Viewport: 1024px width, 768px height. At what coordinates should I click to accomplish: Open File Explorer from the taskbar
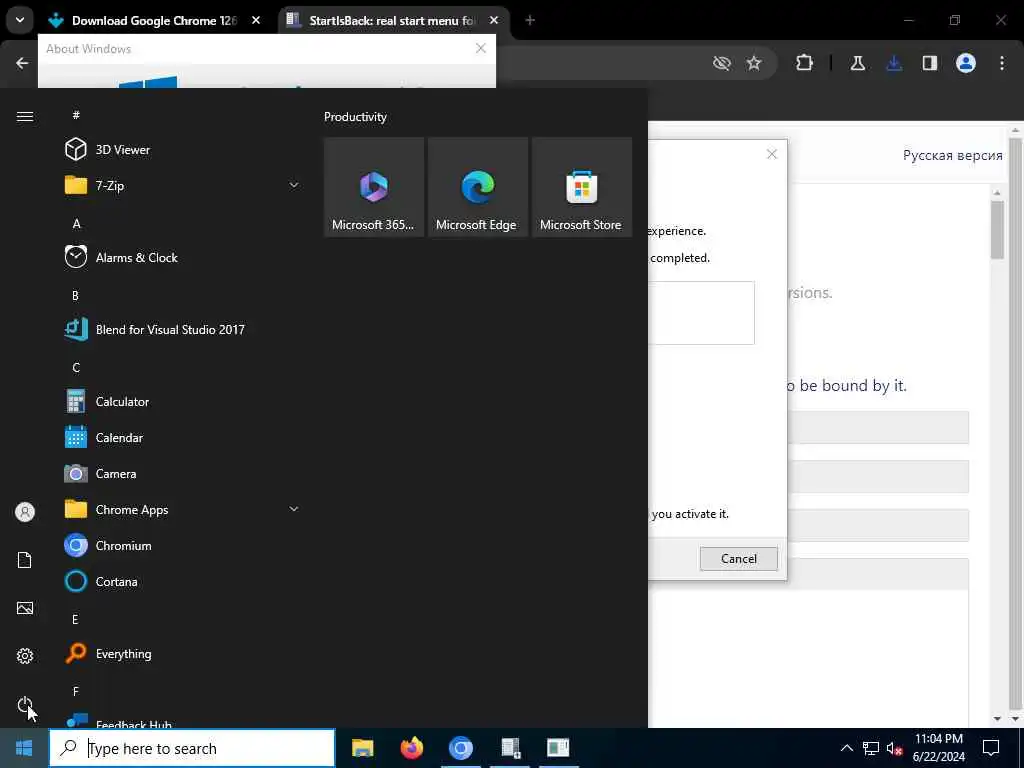tap(362, 748)
